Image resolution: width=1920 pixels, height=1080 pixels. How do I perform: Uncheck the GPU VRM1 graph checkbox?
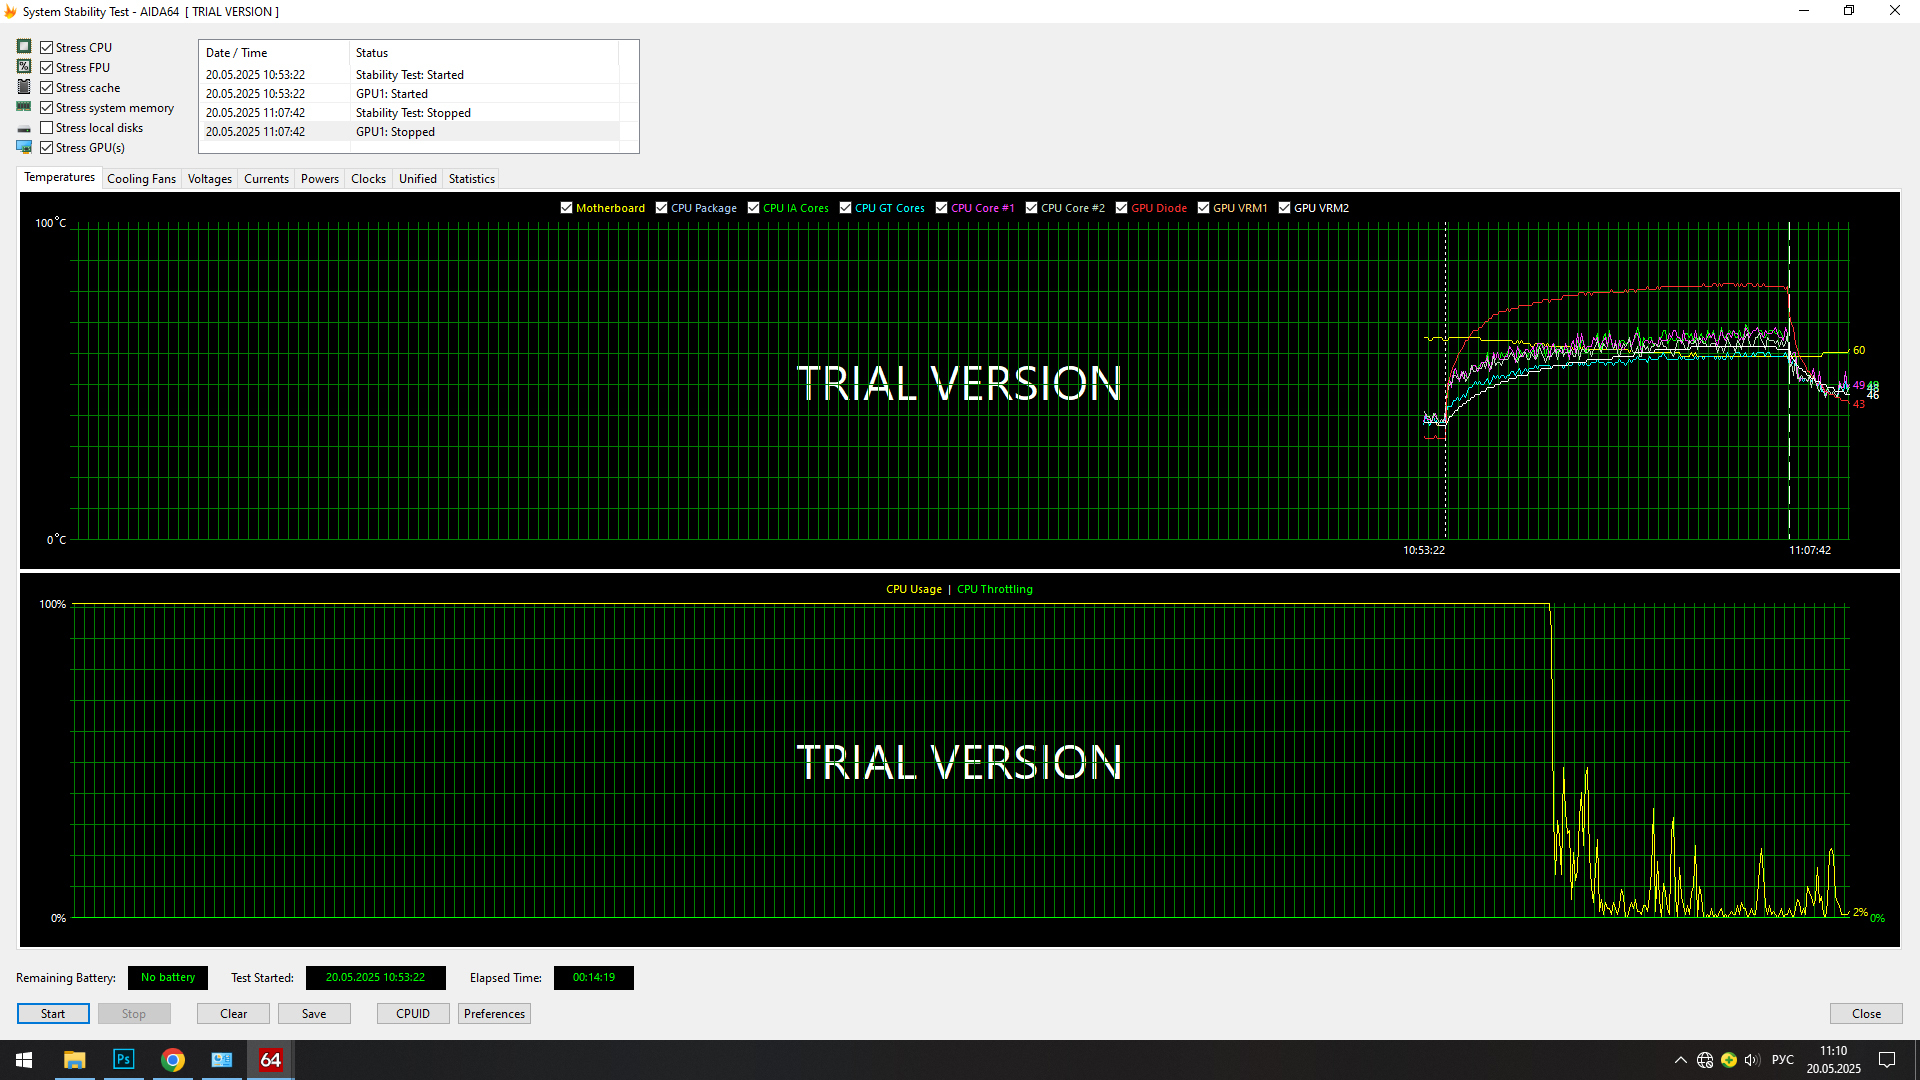(x=1204, y=208)
